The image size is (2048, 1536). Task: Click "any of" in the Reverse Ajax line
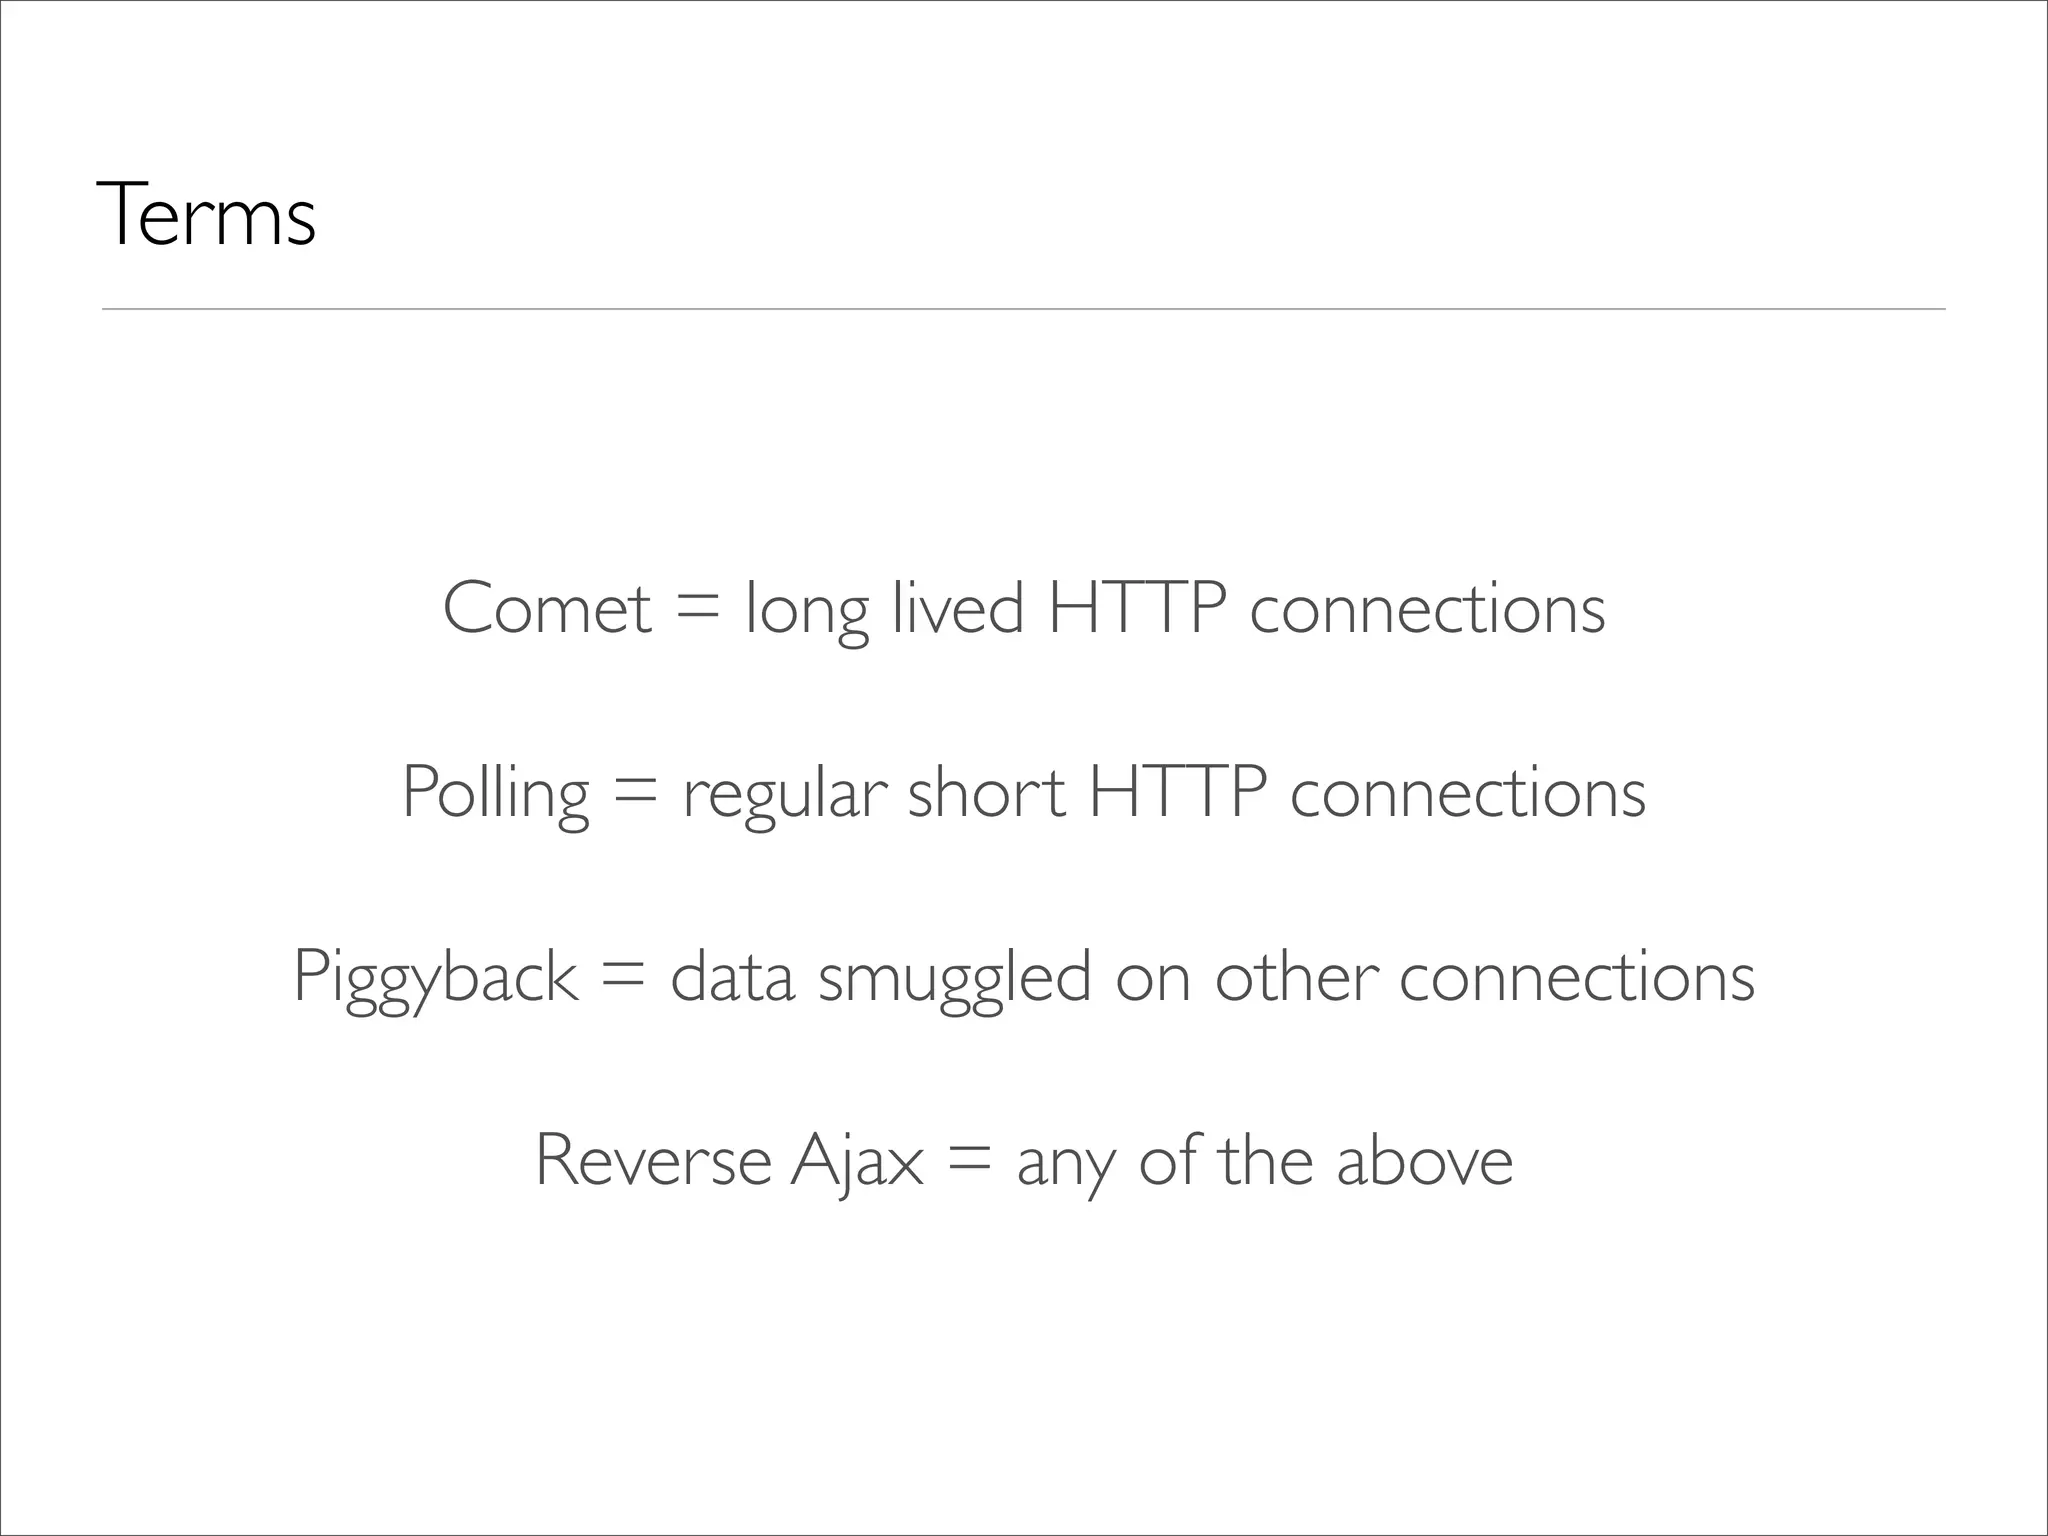(x=1105, y=1164)
